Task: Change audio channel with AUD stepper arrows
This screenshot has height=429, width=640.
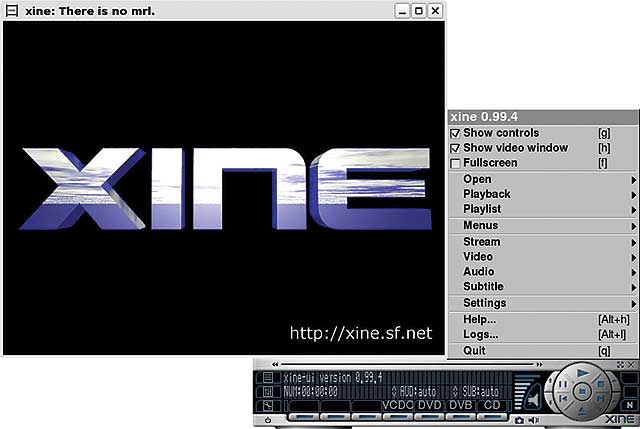Action: click(x=394, y=392)
